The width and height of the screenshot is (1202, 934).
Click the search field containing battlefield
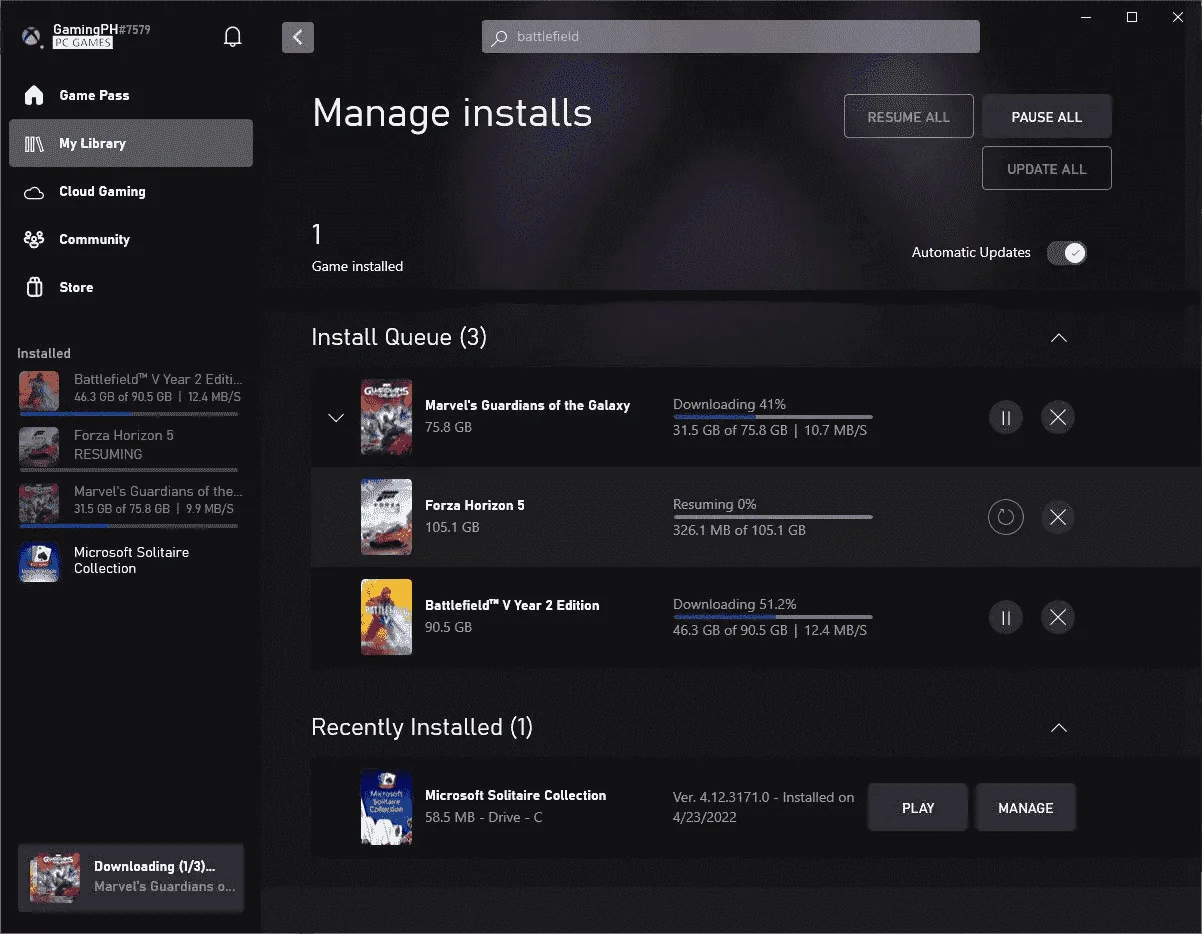(x=731, y=37)
